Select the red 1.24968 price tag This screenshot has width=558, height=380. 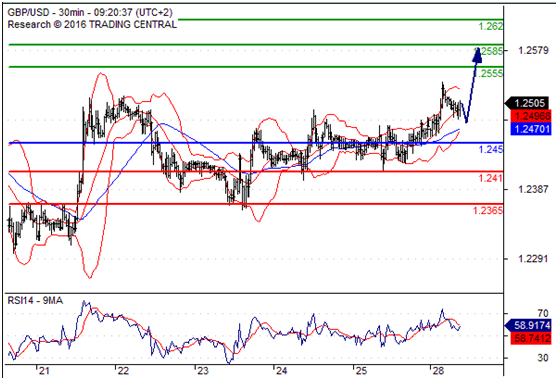click(x=531, y=116)
